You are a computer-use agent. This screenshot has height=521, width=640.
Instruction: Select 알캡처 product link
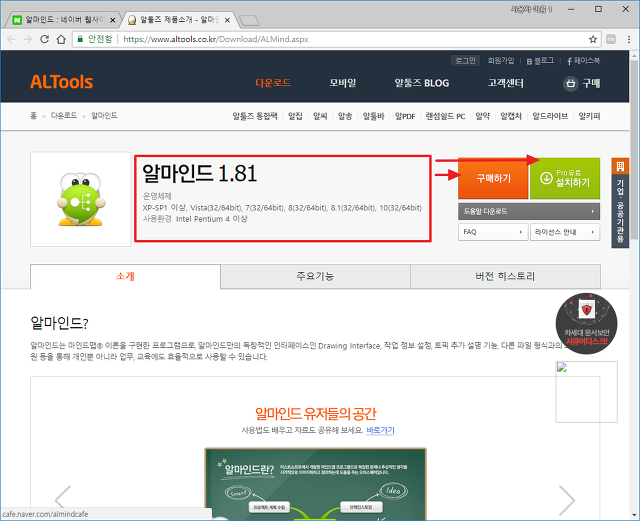(511, 116)
